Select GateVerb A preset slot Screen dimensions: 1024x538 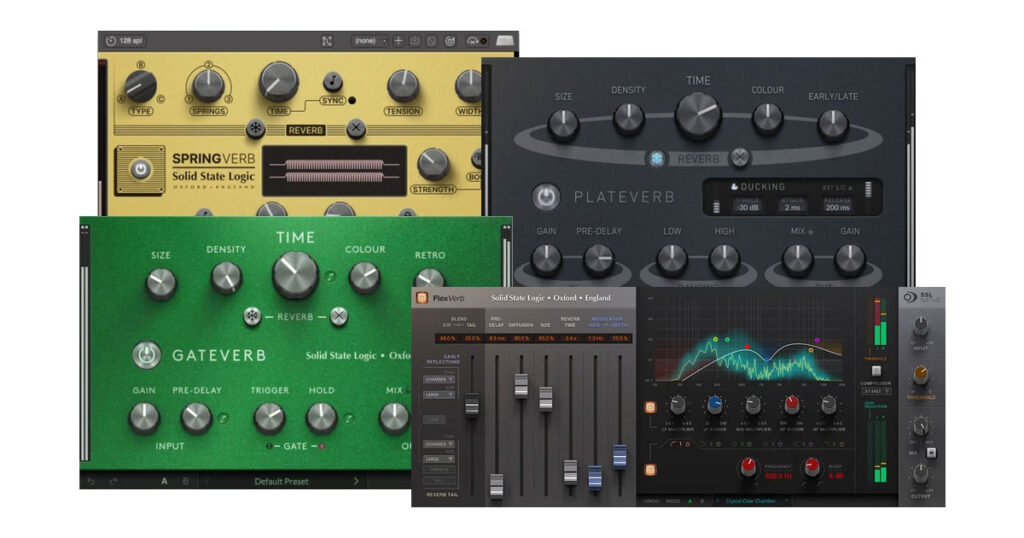pyautogui.click(x=164, y=481)
